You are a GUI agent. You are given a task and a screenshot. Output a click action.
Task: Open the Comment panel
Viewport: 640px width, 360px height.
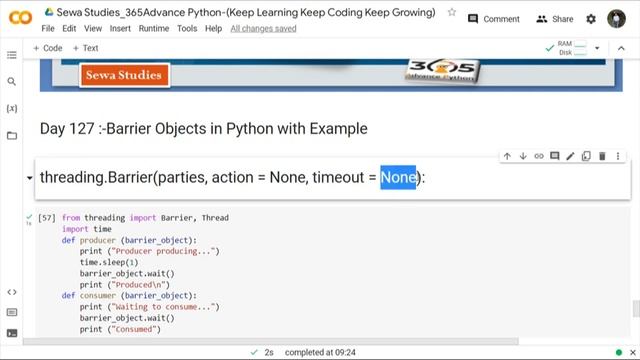click(x=494, y=19)
